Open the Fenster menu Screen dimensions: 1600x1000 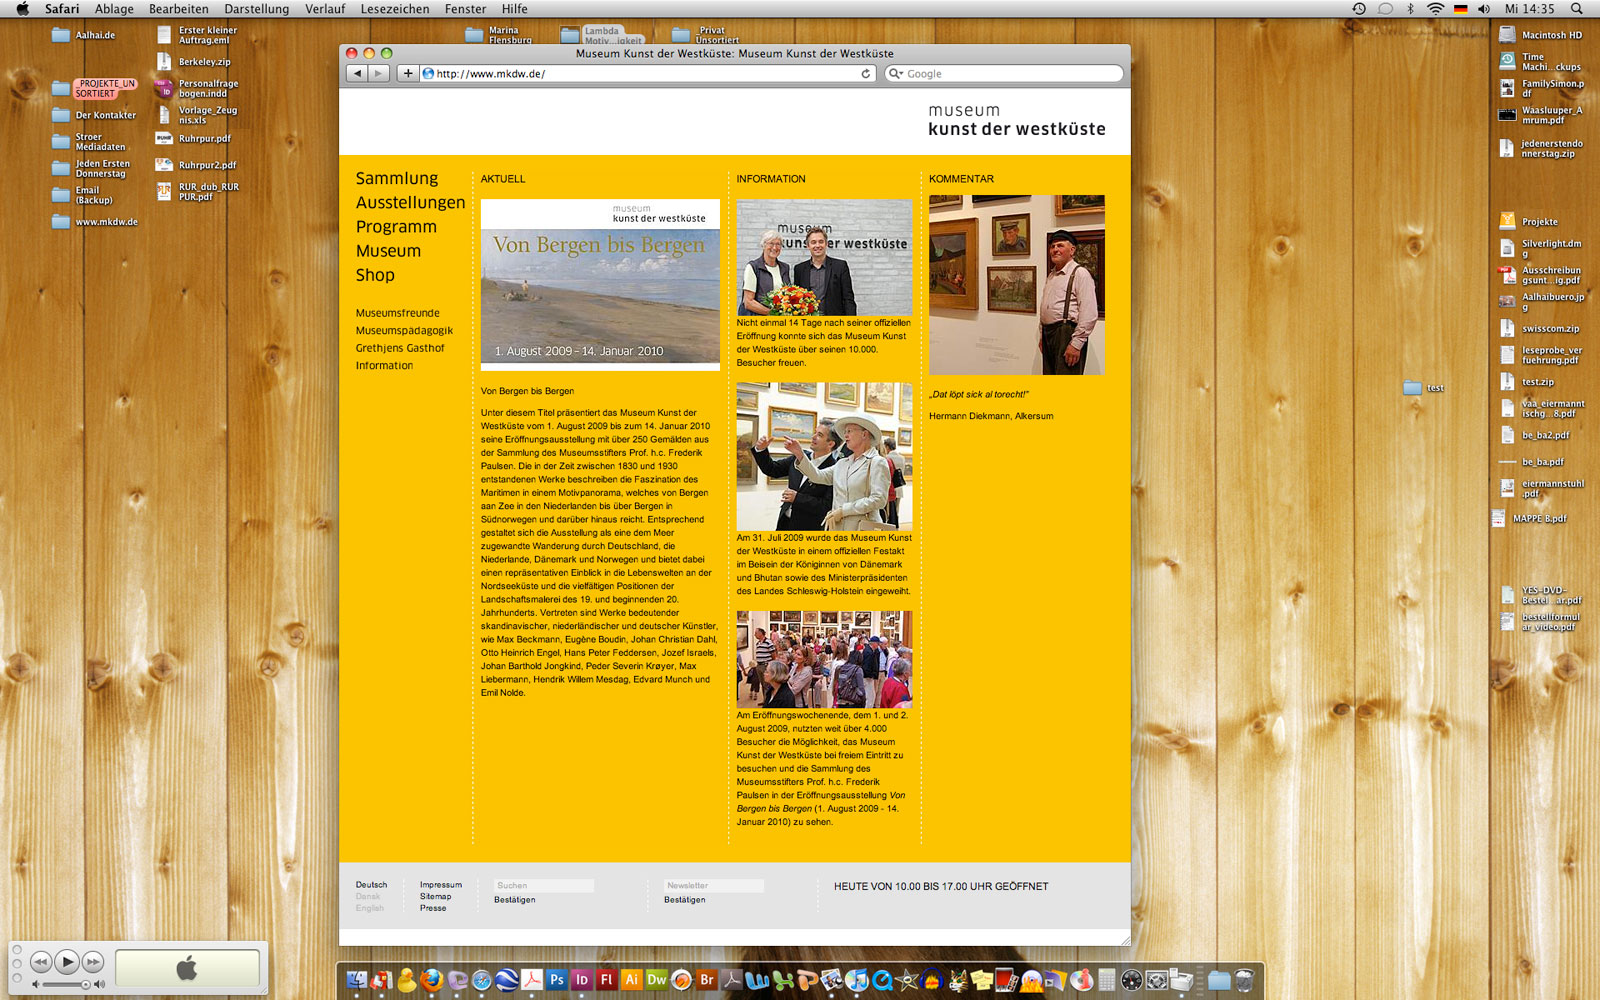465,9
